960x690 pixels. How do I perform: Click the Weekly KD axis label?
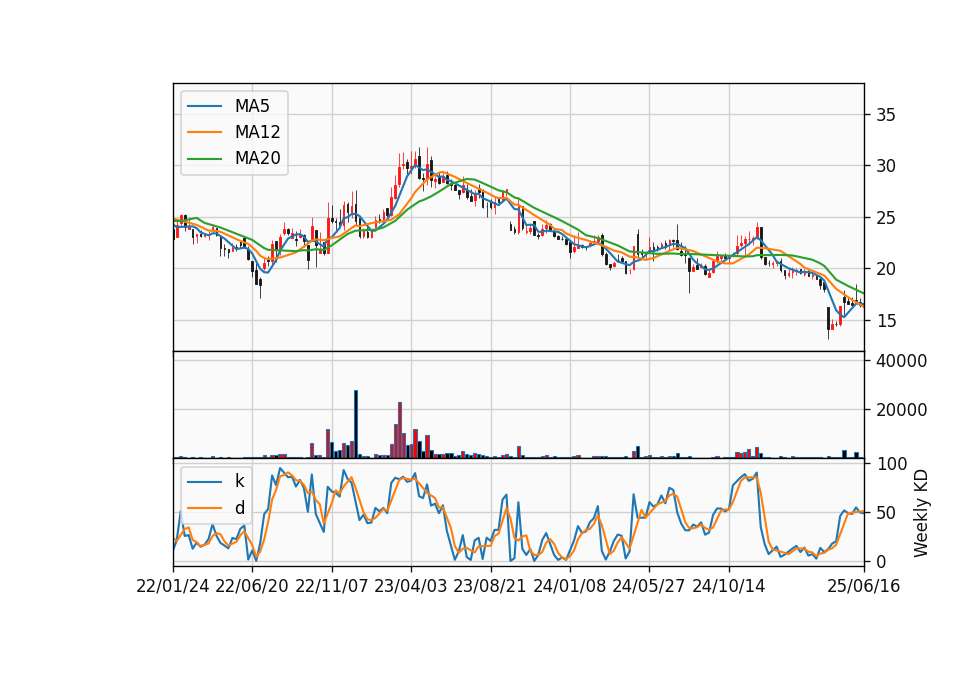pos(920,514)
